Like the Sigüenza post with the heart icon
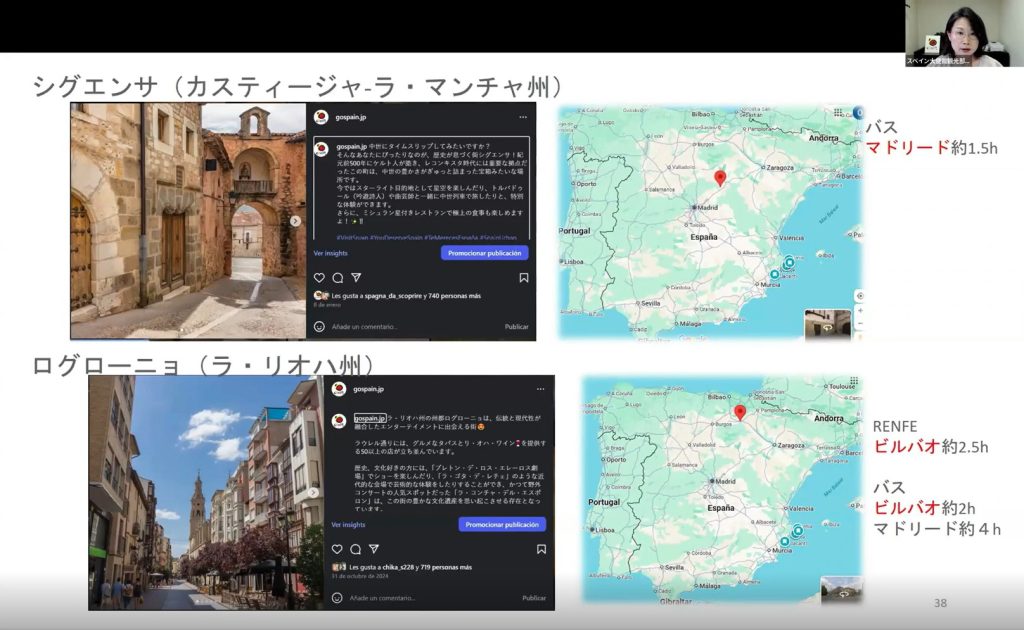Screen dimensions: 1024x630 point(319,278)
